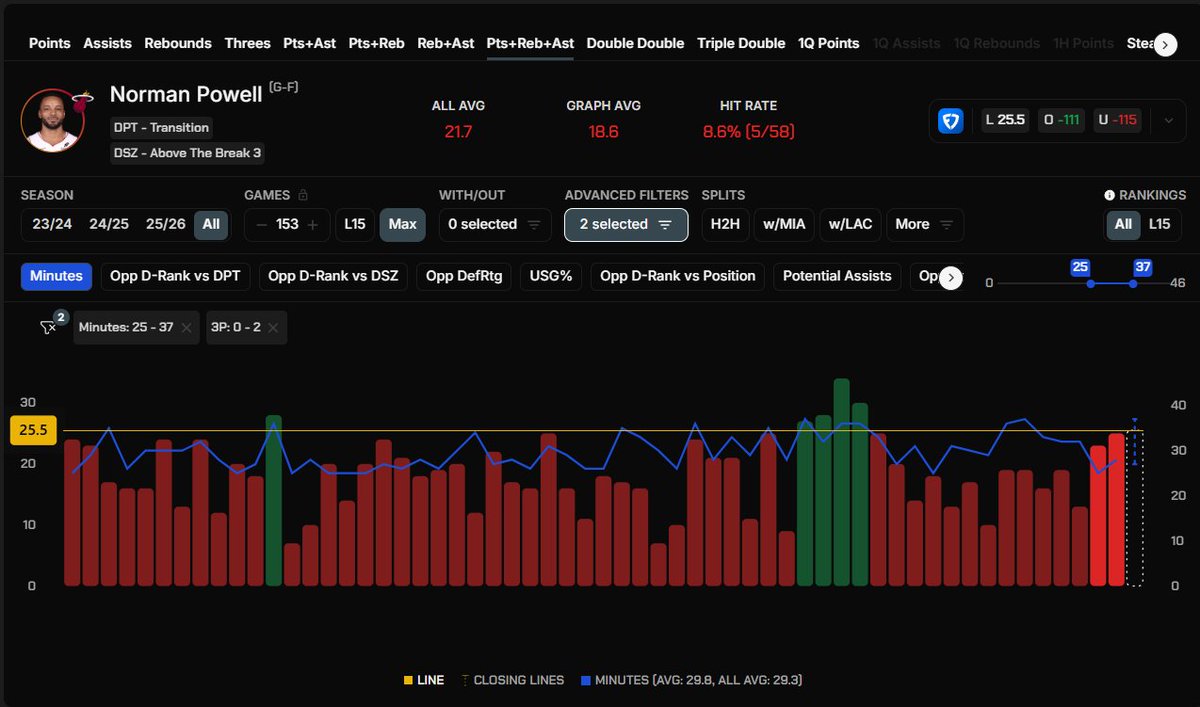Decrease games count with minus button
Image resolution: width=1200 pixels, height=707 pixels.
261,224
